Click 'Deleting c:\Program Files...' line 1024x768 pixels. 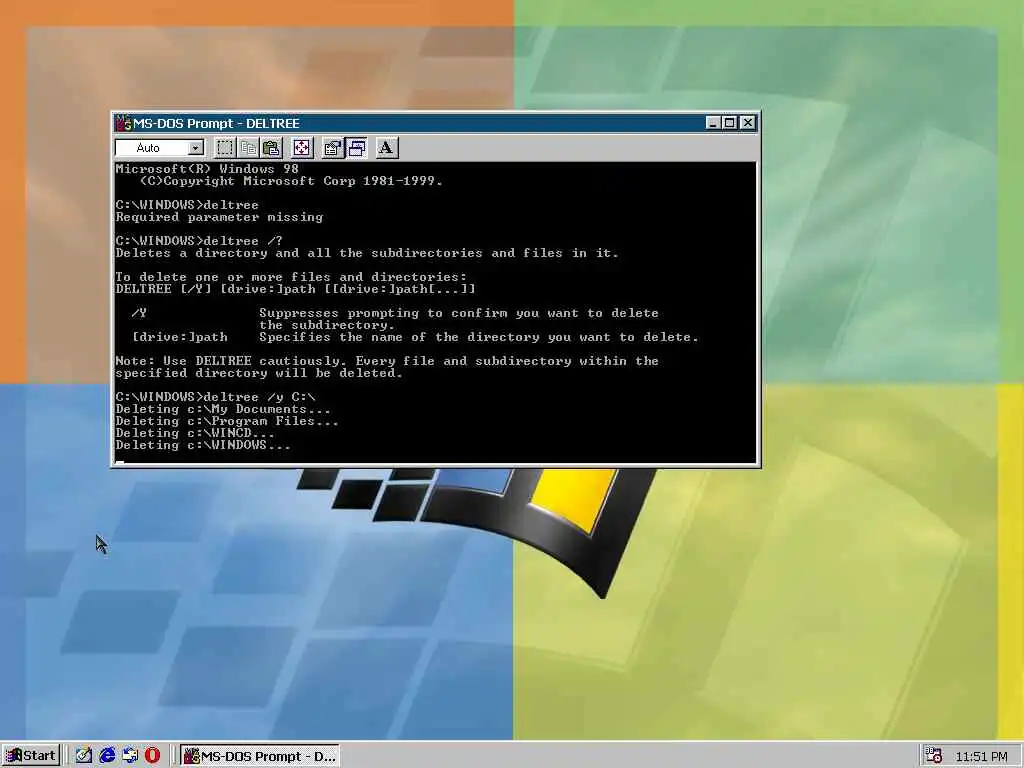tap(227, 421)
